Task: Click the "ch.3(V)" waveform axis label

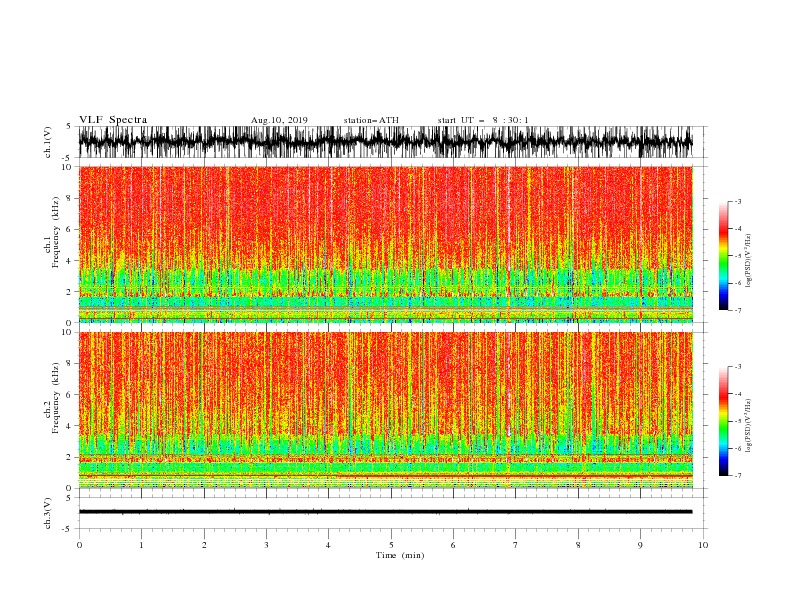Action: point(48,513)
